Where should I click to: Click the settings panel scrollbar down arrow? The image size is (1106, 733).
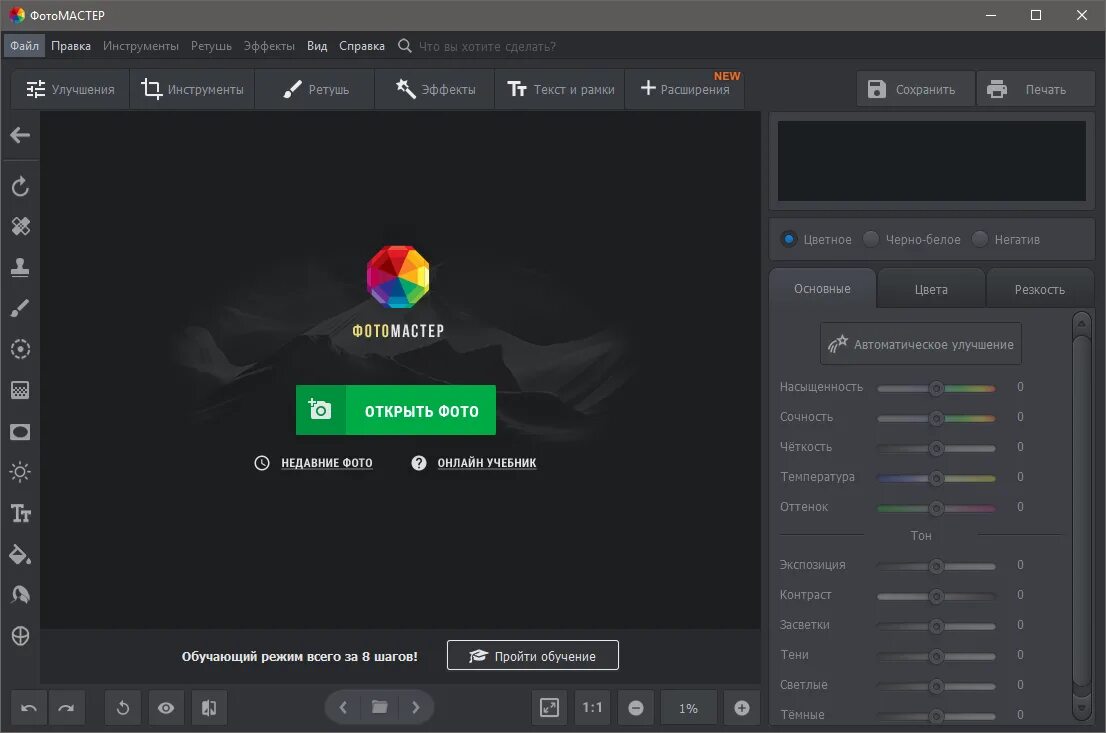tap(1081, 707)
